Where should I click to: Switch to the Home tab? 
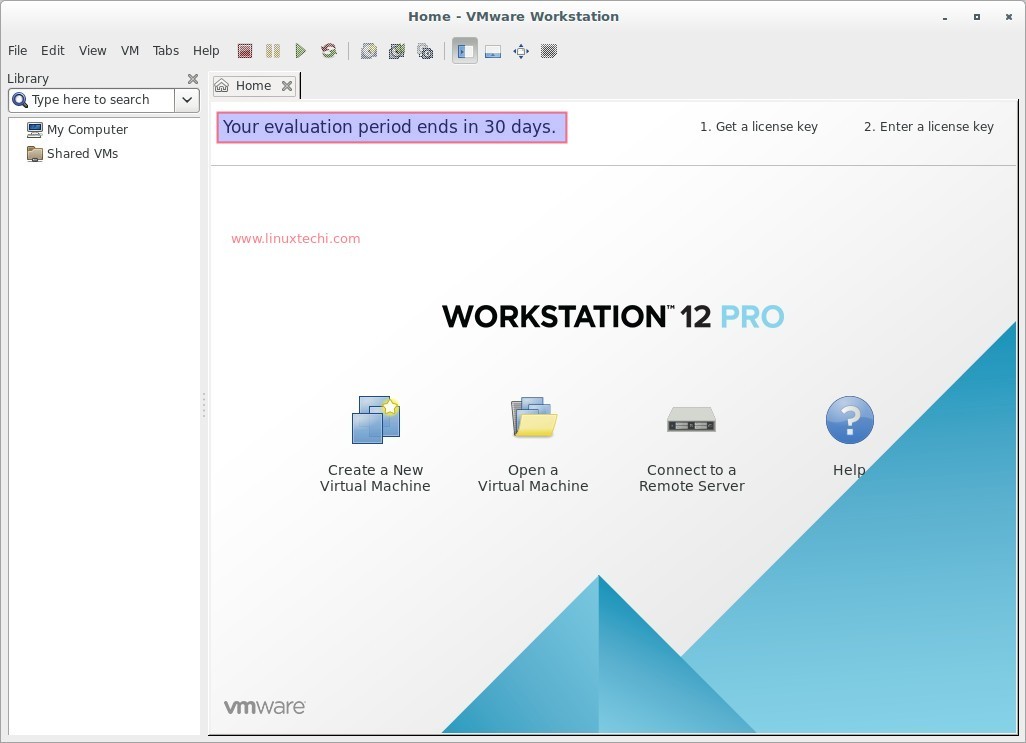(254, 86)
